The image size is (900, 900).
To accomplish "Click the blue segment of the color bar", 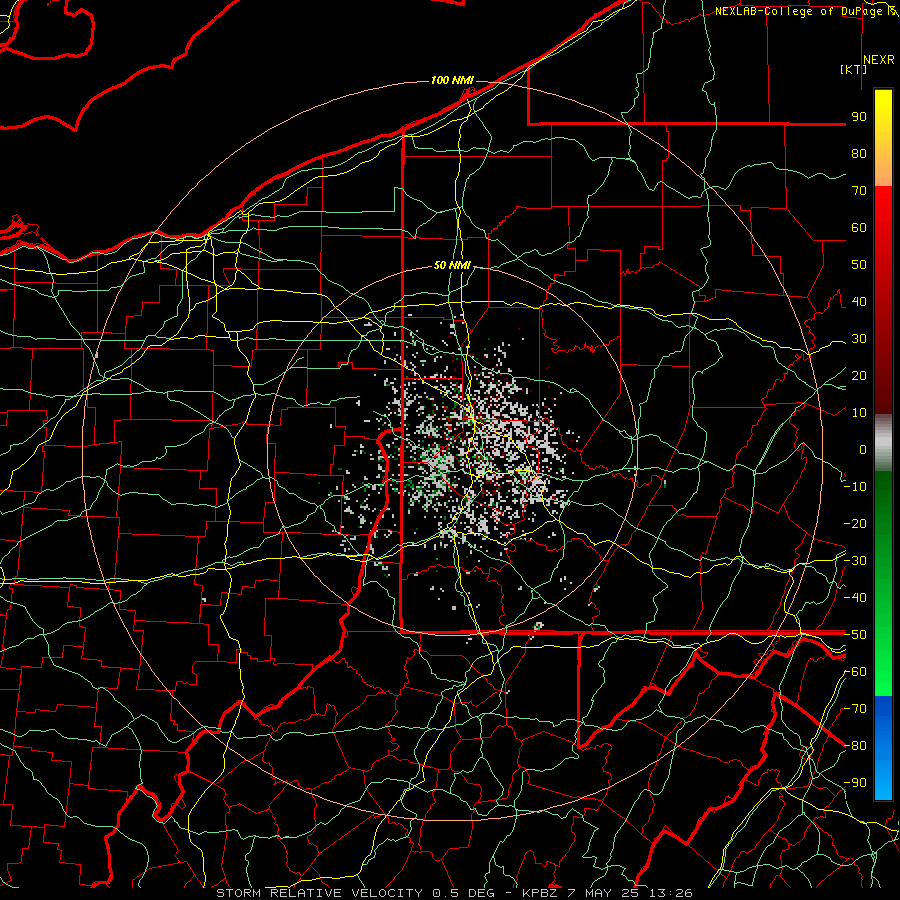I will 883,748.
